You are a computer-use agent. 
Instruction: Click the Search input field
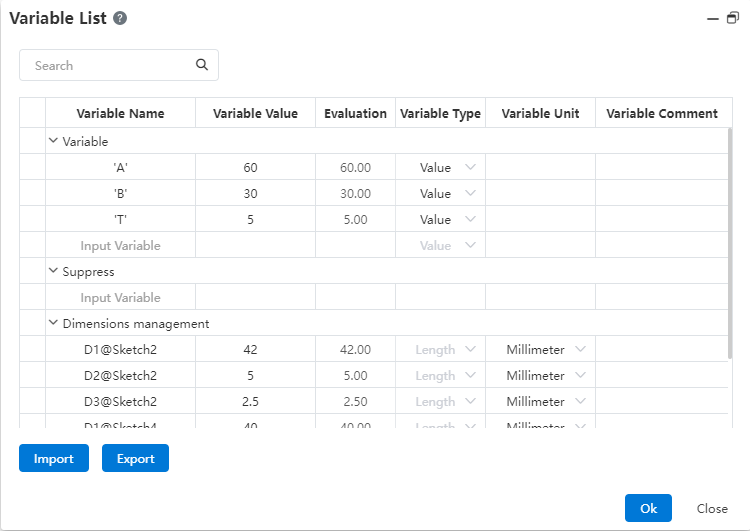[119, 65]
